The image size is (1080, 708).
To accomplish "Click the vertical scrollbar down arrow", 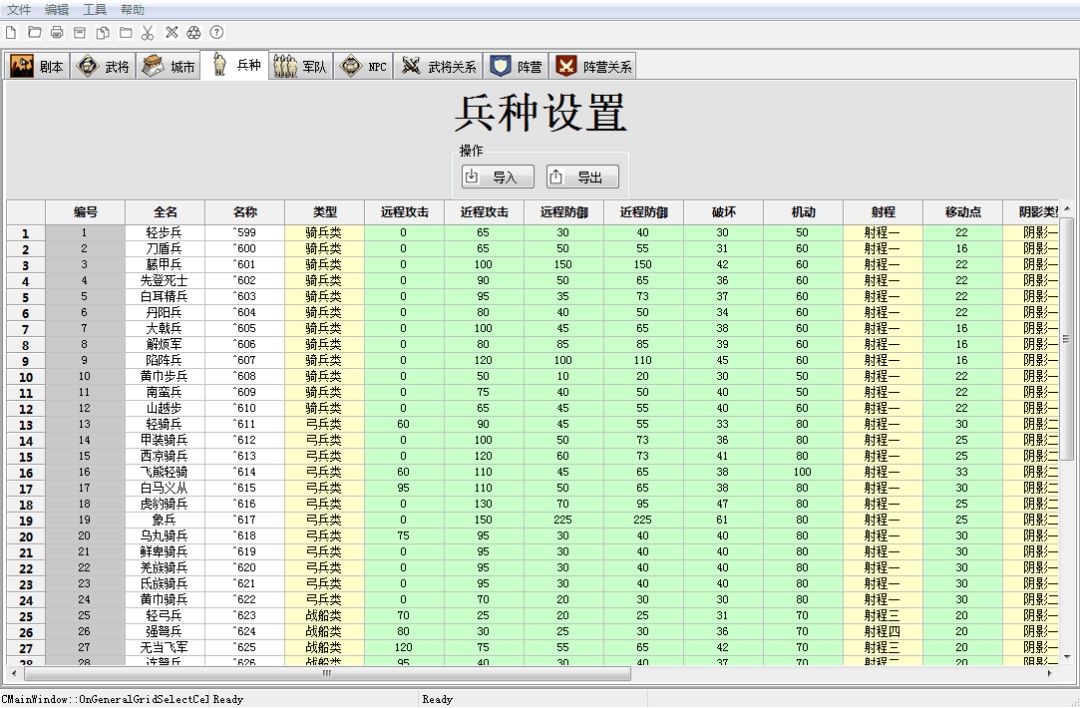I will coord(1066,655).
